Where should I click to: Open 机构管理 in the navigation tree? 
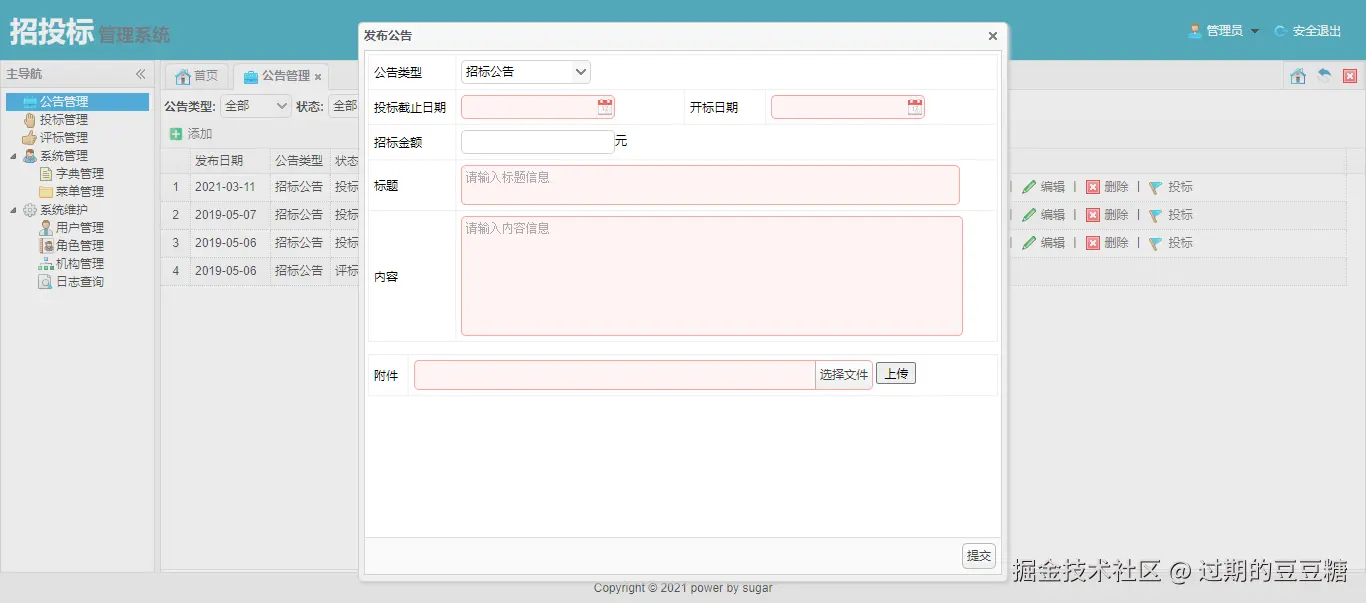click(x=80, y=264)
